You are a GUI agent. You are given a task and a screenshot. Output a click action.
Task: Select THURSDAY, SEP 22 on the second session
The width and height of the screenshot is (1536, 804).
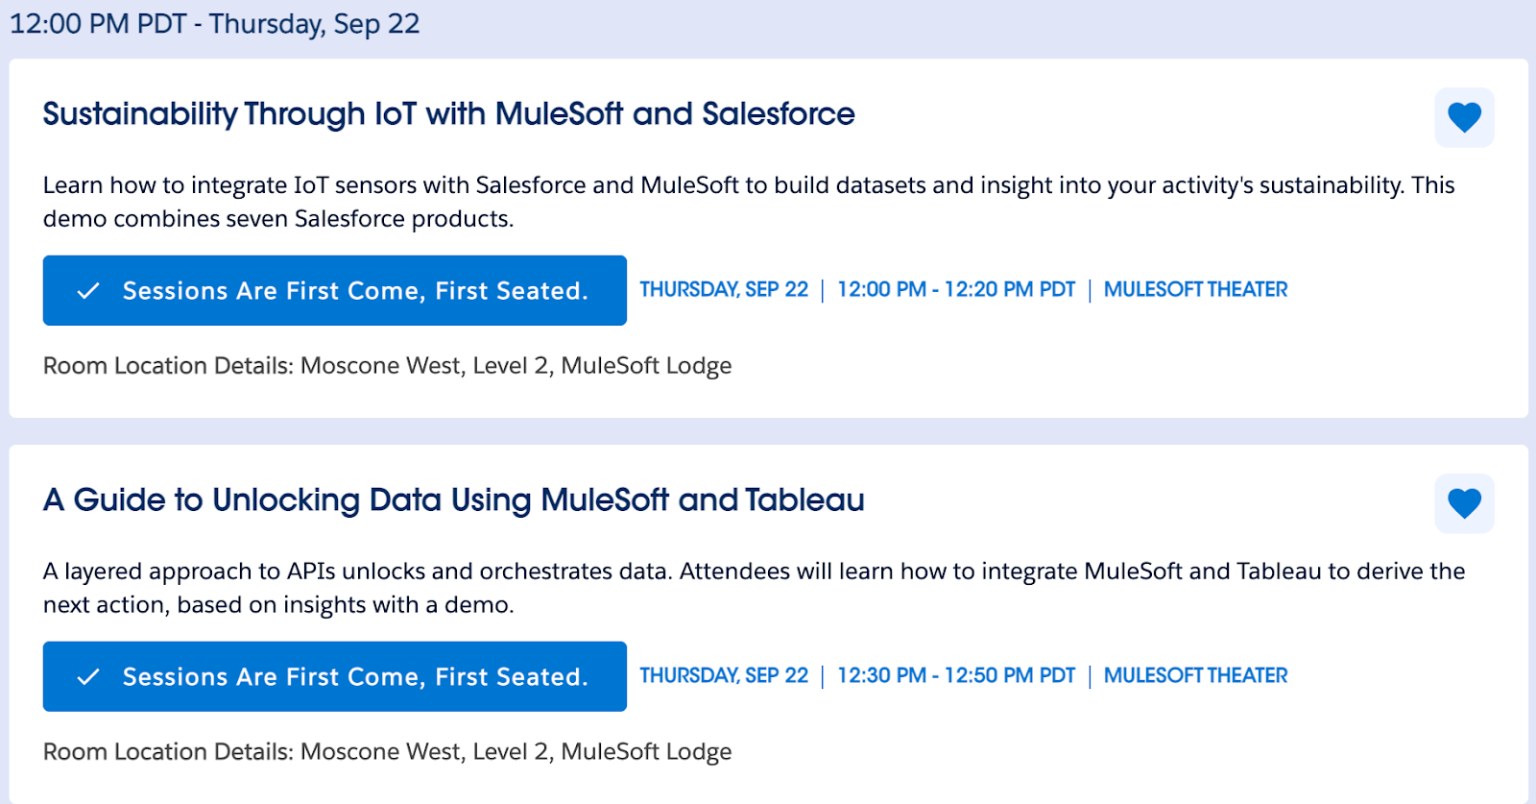[x=724, y=675]
